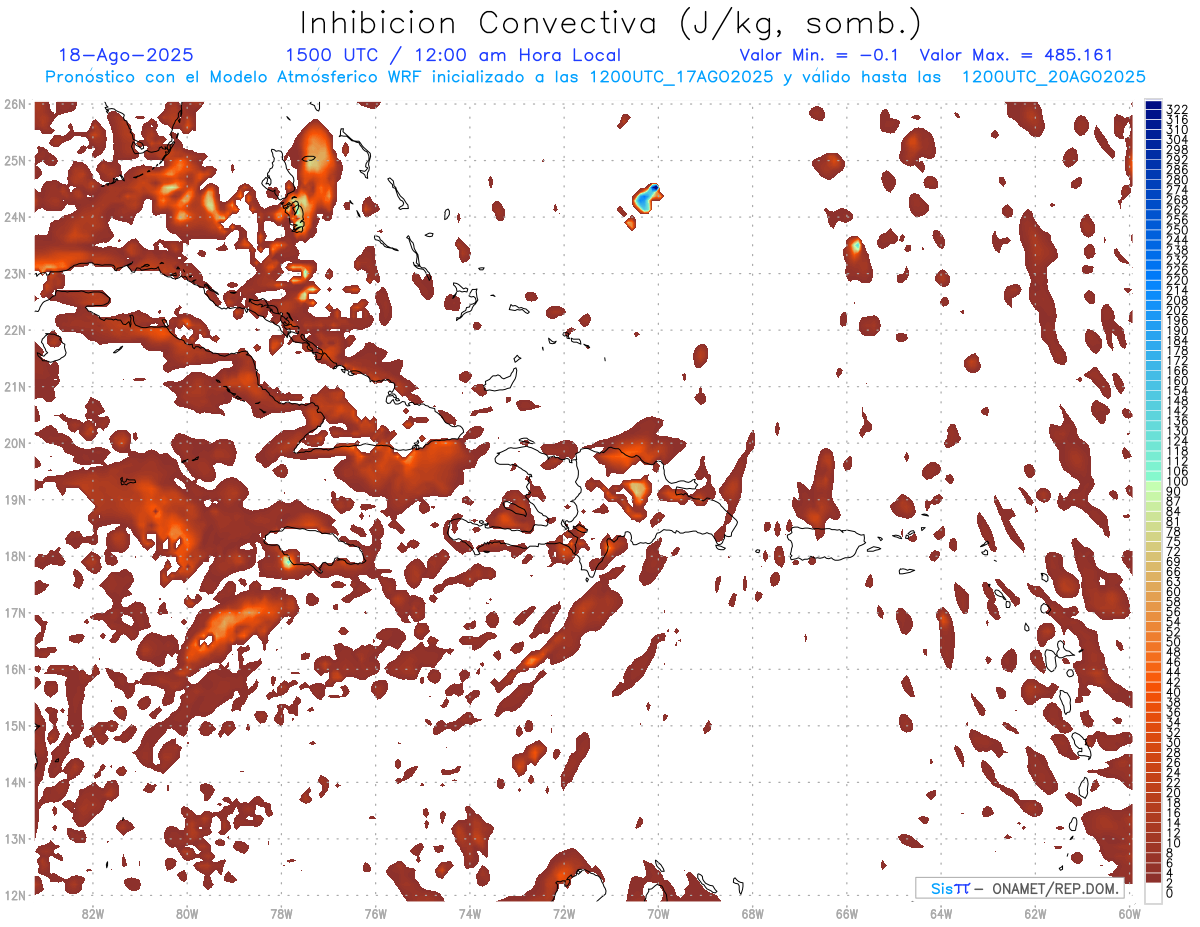Click the "26N" latitude label
Image resolution: width=1200 pixels, height=927 pixels.
(x=14, y=104)
